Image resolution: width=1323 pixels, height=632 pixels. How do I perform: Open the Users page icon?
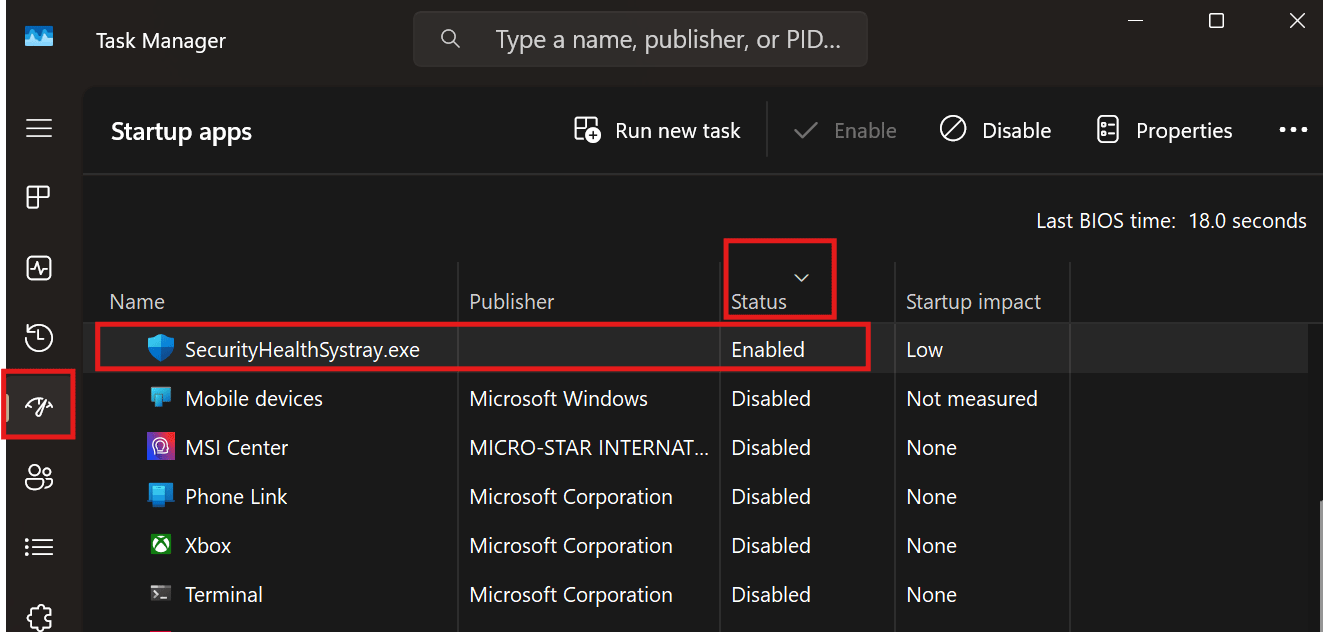click(x=39, y=477)
